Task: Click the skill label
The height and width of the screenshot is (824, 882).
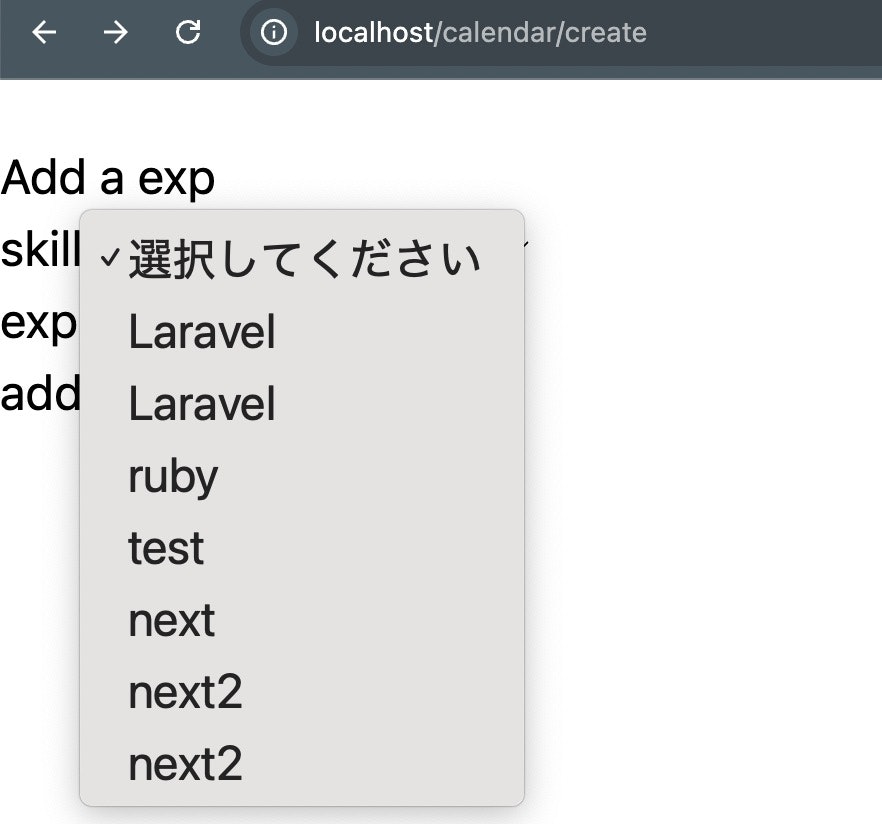Action: [40, 250]
